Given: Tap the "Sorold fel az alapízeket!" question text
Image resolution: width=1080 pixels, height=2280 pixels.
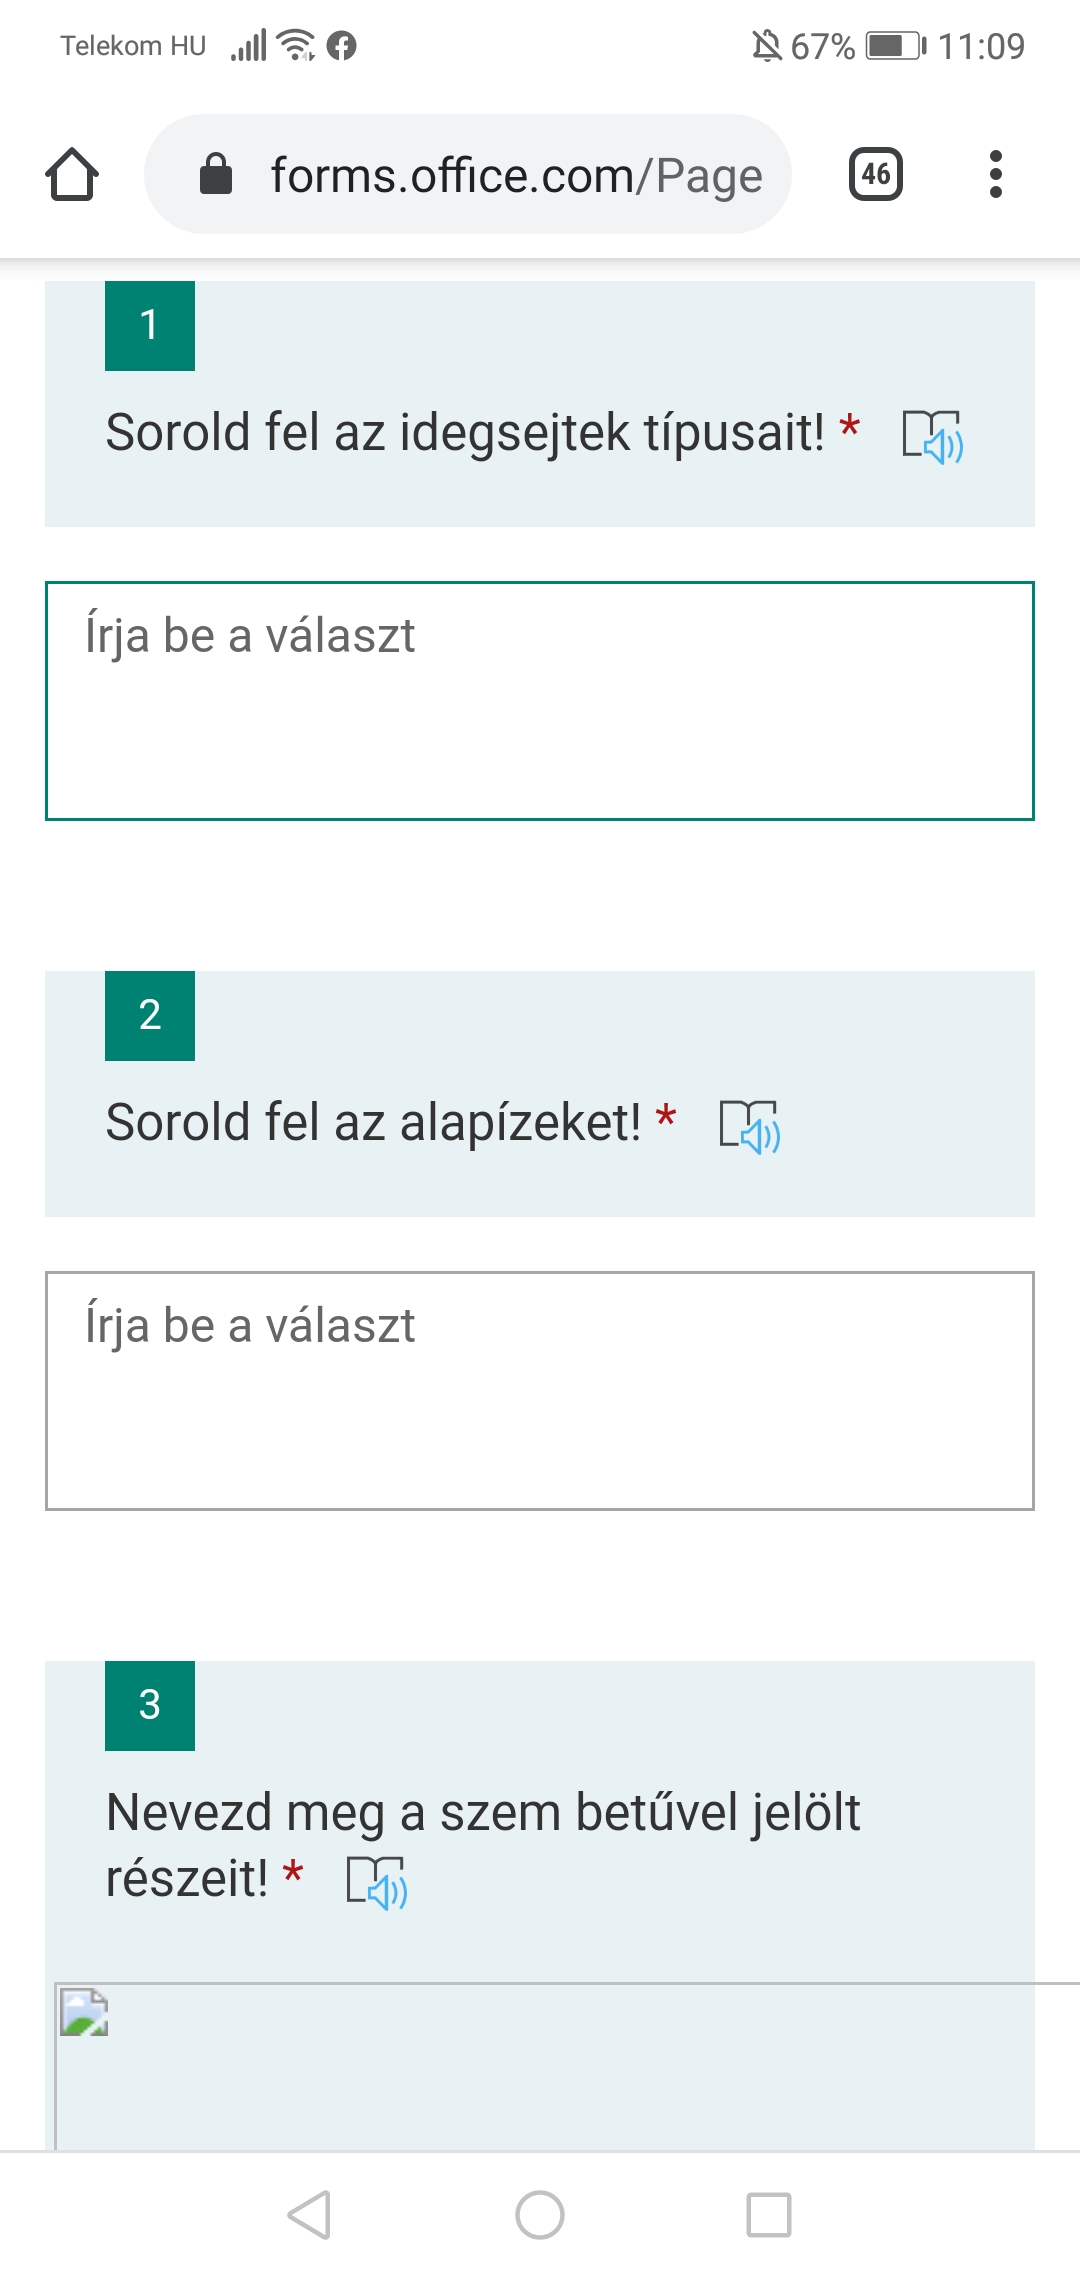Looking at the screenshot, I should [x=373, y=1122].
